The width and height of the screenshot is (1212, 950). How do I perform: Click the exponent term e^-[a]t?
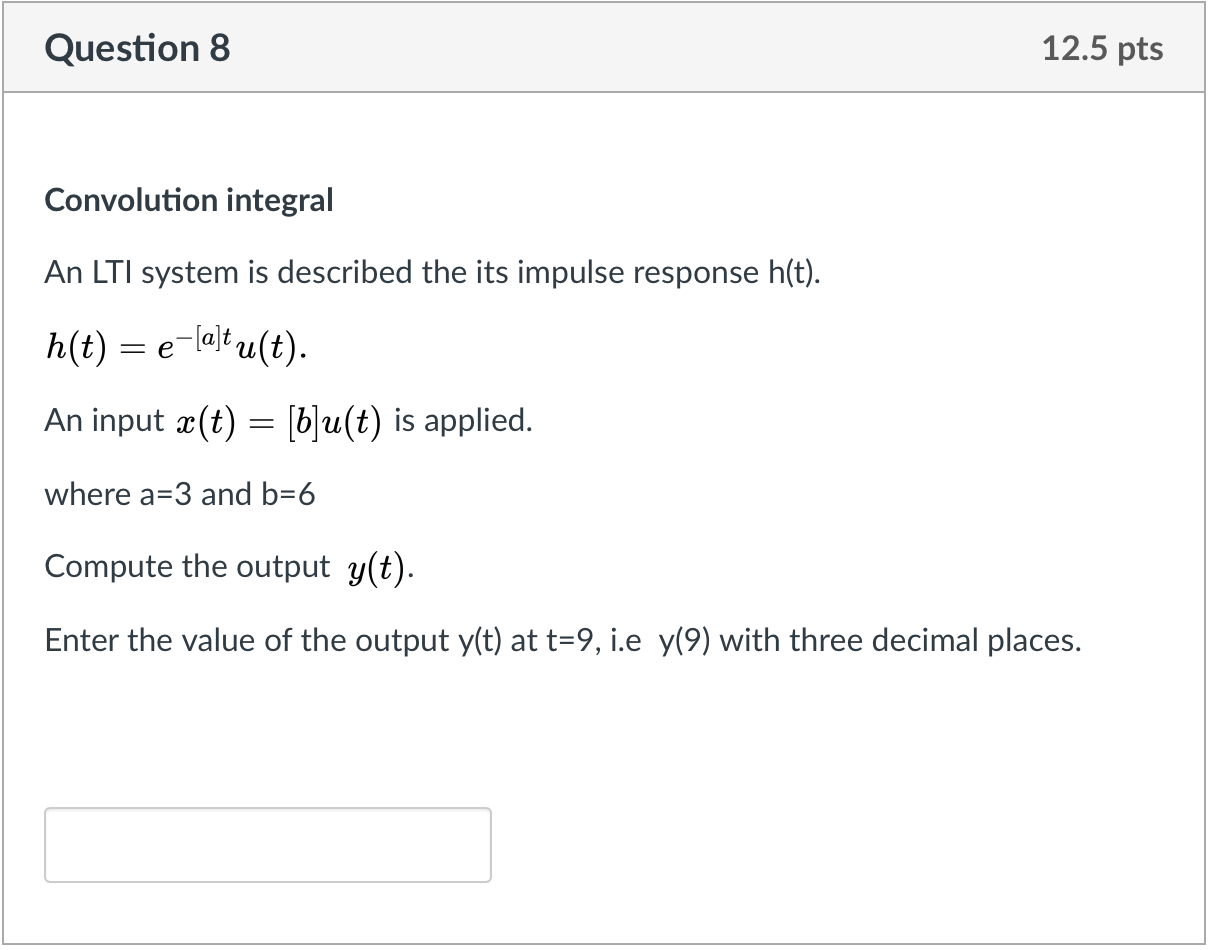(x=195, y=340)
